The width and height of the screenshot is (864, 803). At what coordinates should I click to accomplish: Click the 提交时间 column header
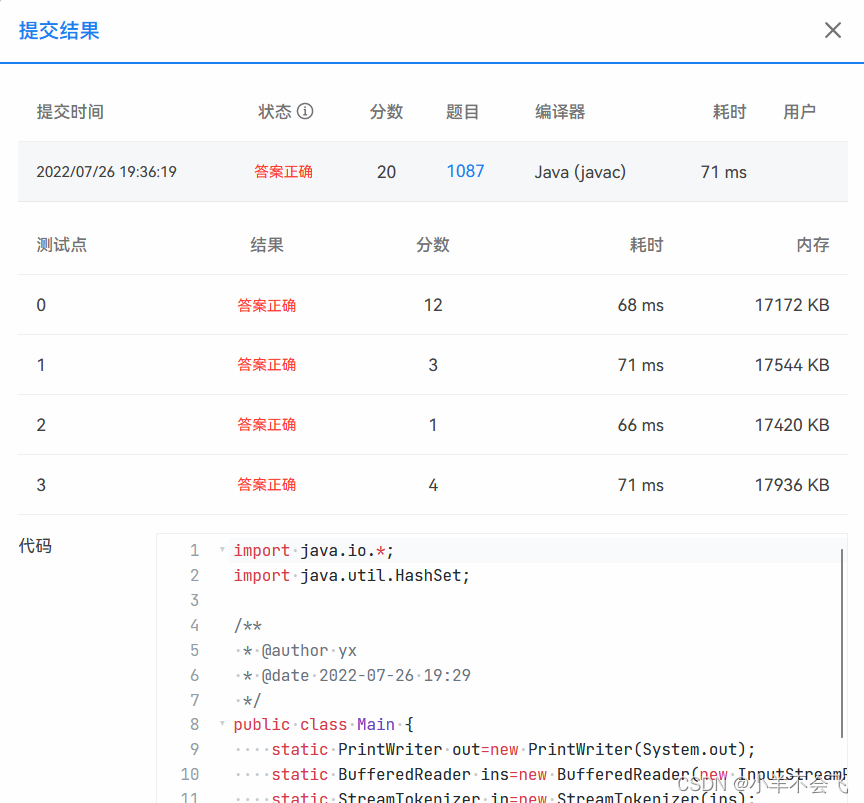(70, 112)
